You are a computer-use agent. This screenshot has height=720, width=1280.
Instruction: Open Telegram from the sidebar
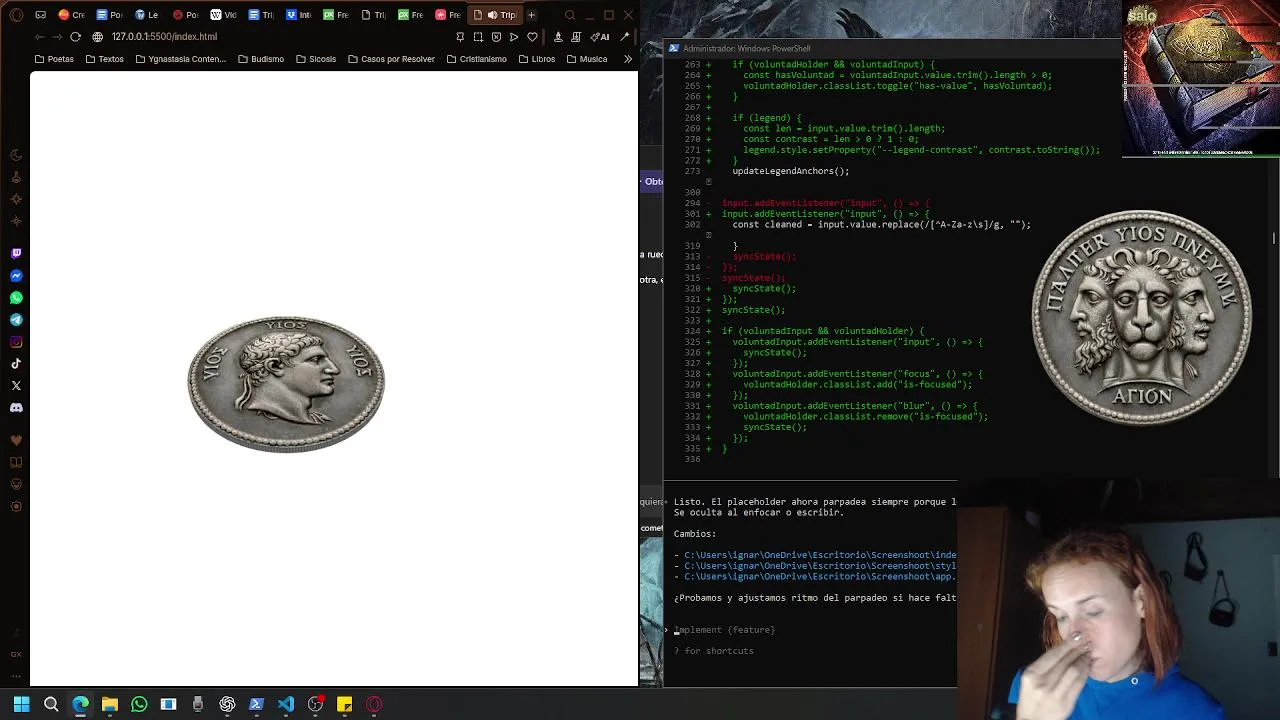[16, 320]
